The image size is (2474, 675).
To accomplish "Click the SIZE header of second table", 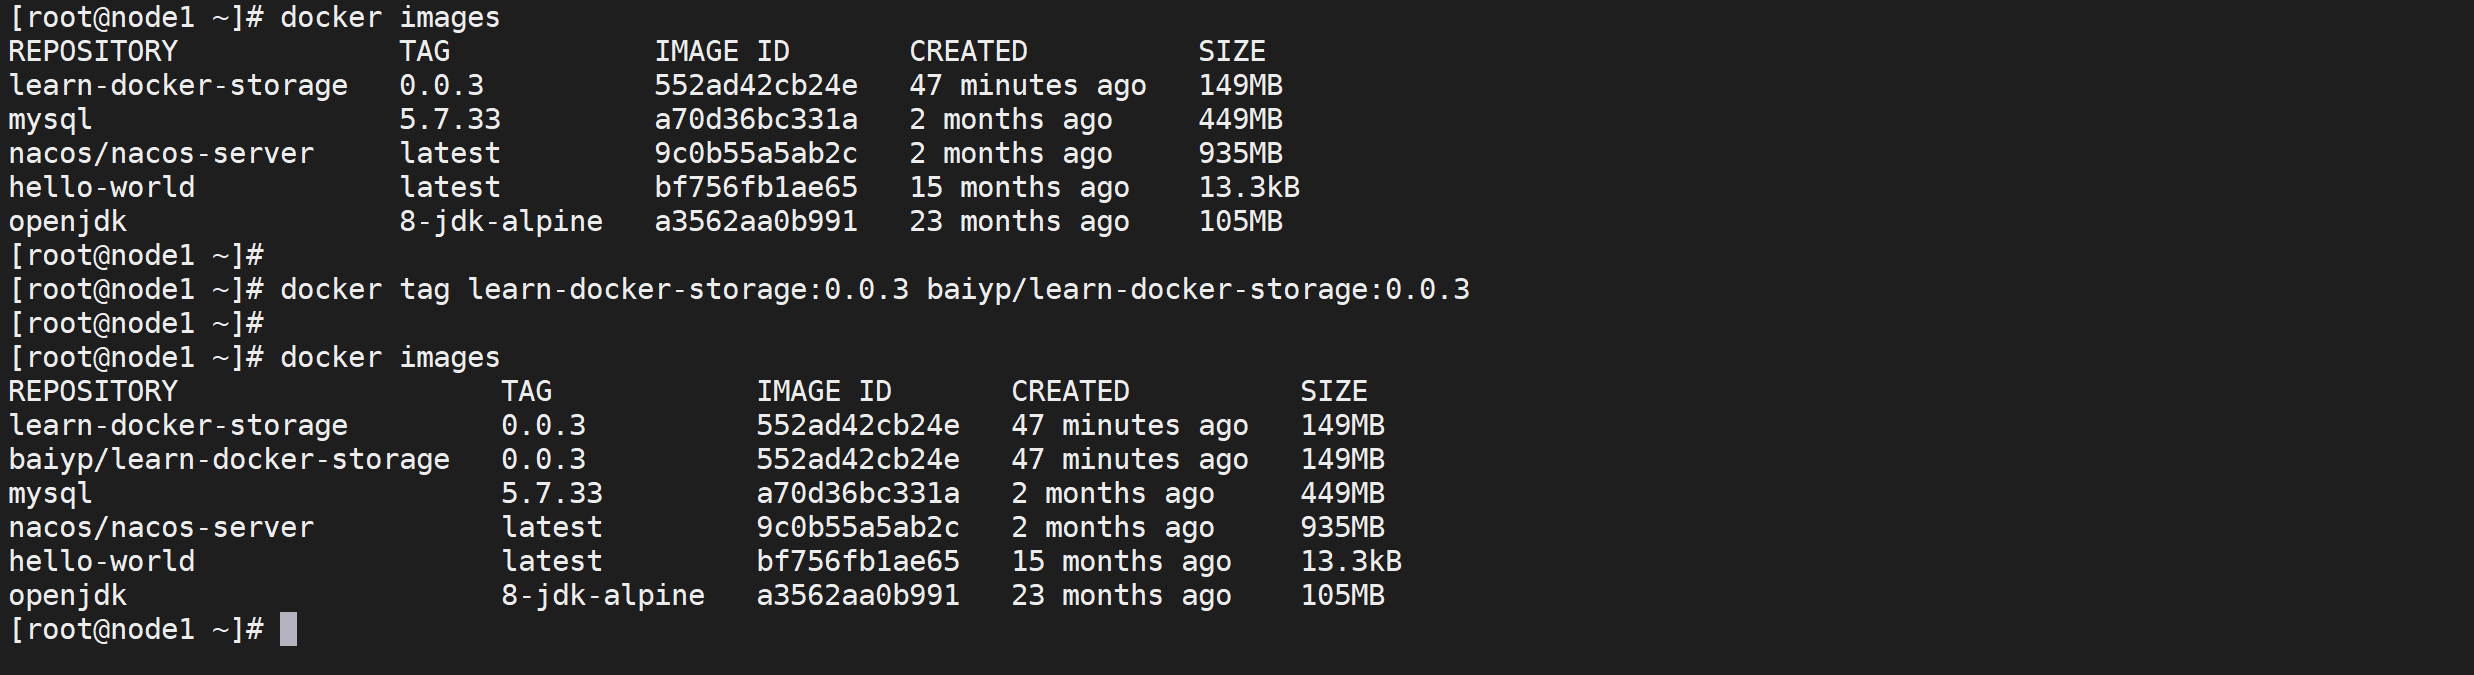I will [x=1334, y=392].
